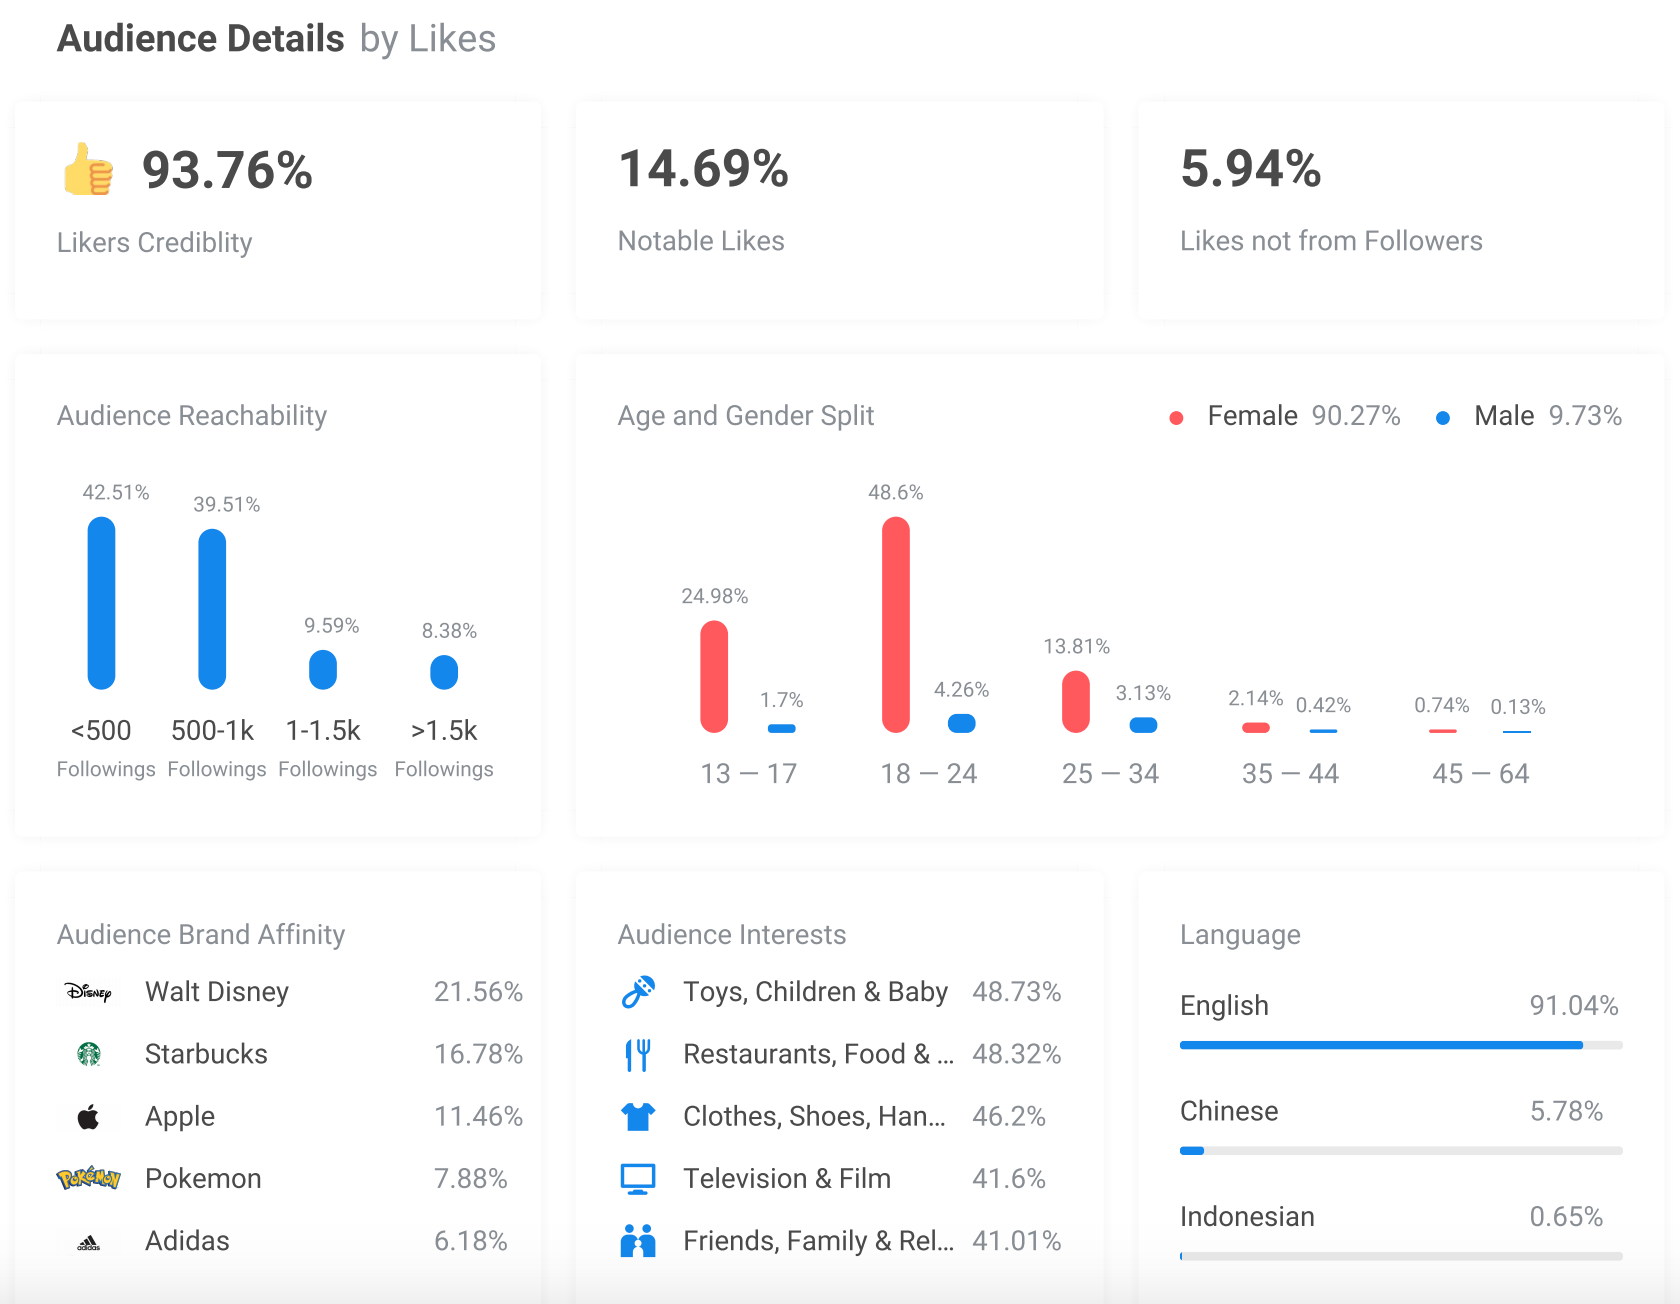Image resolution: width=1680 pixels, height=1304 pixels.
Task: Click the 13–17 male blue bar
Action: (x=781, y=729)
